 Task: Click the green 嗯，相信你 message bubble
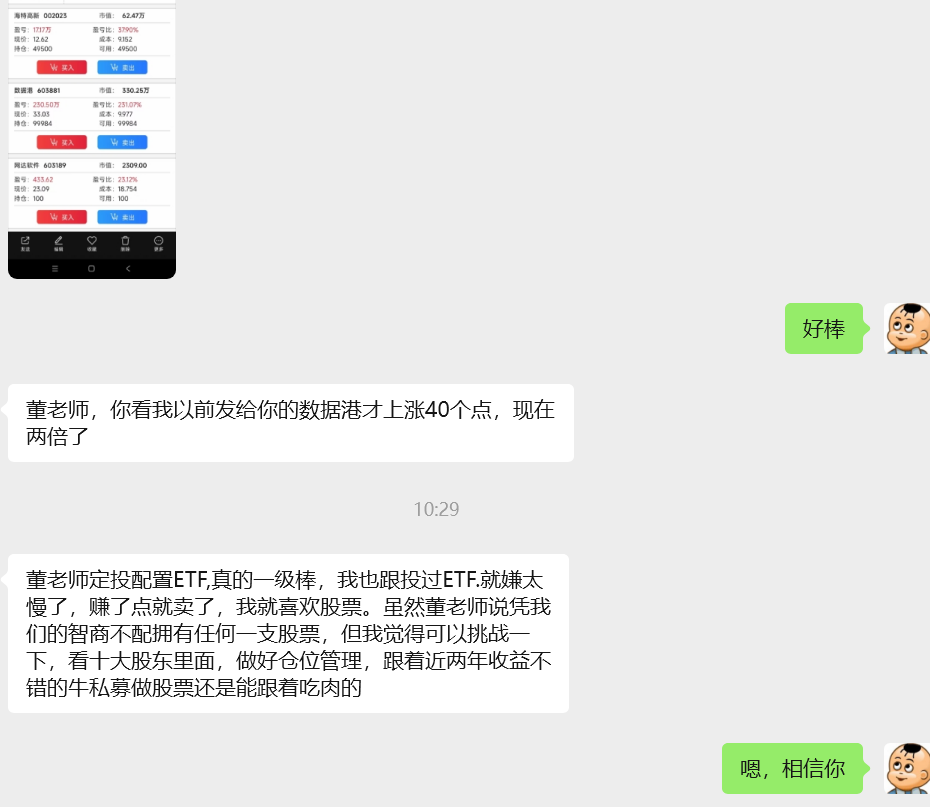coord(792,768)
